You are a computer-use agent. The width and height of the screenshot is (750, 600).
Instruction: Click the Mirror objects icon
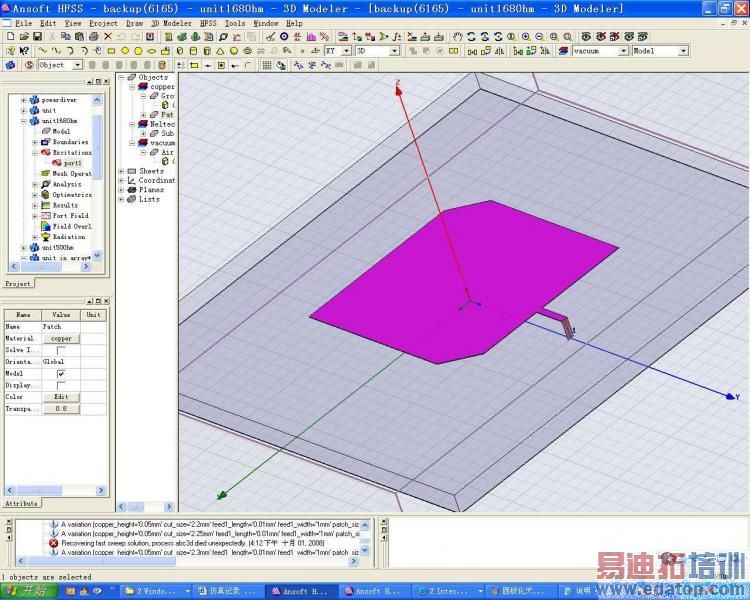[499, 51]
